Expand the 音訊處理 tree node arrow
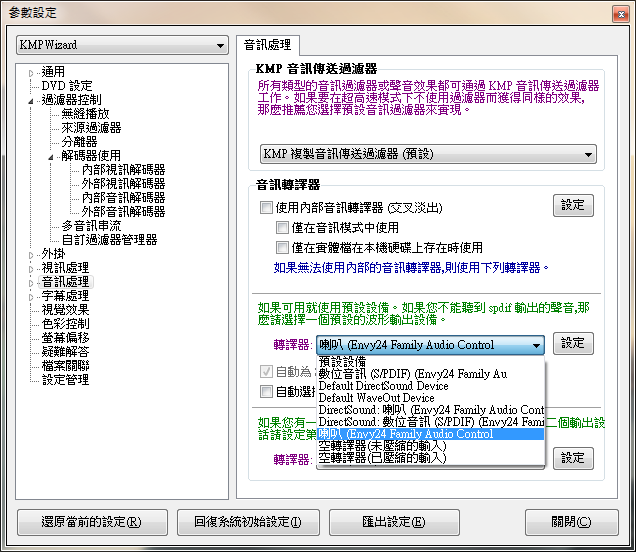 tap(31, 283)
